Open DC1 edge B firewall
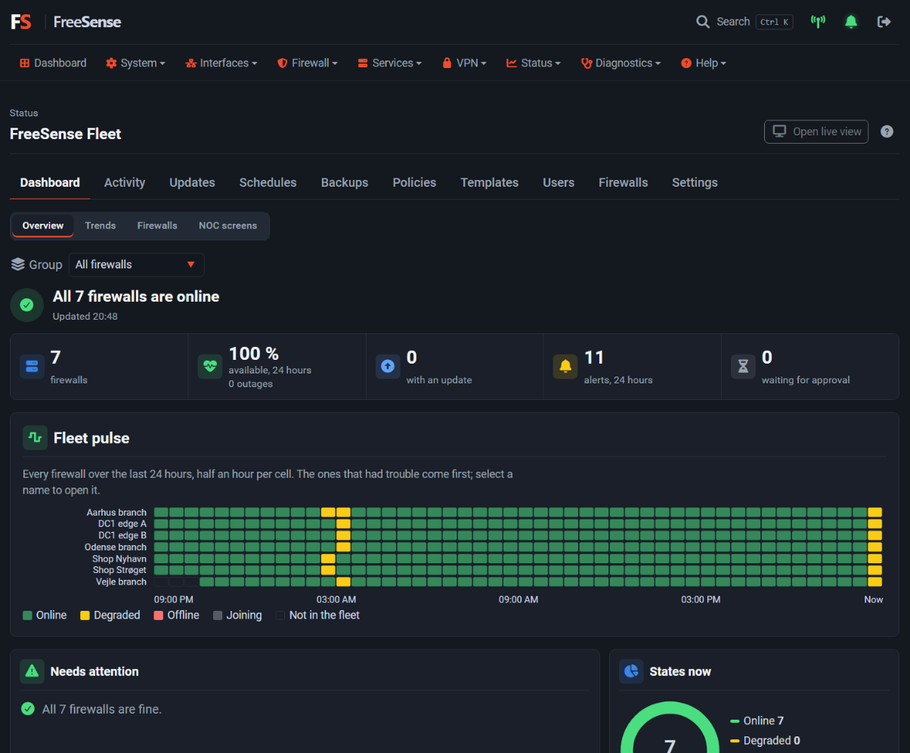This screenshot has height=753, width=910. 122,535
